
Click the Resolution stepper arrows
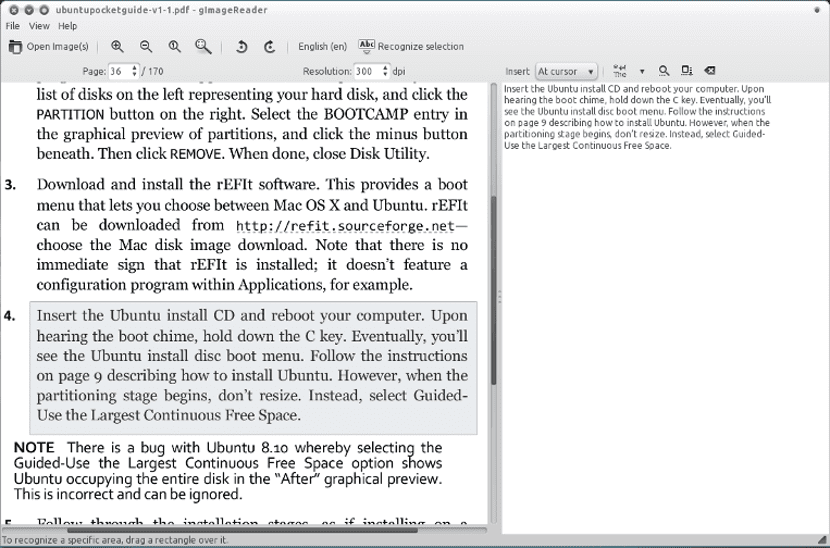385,71
